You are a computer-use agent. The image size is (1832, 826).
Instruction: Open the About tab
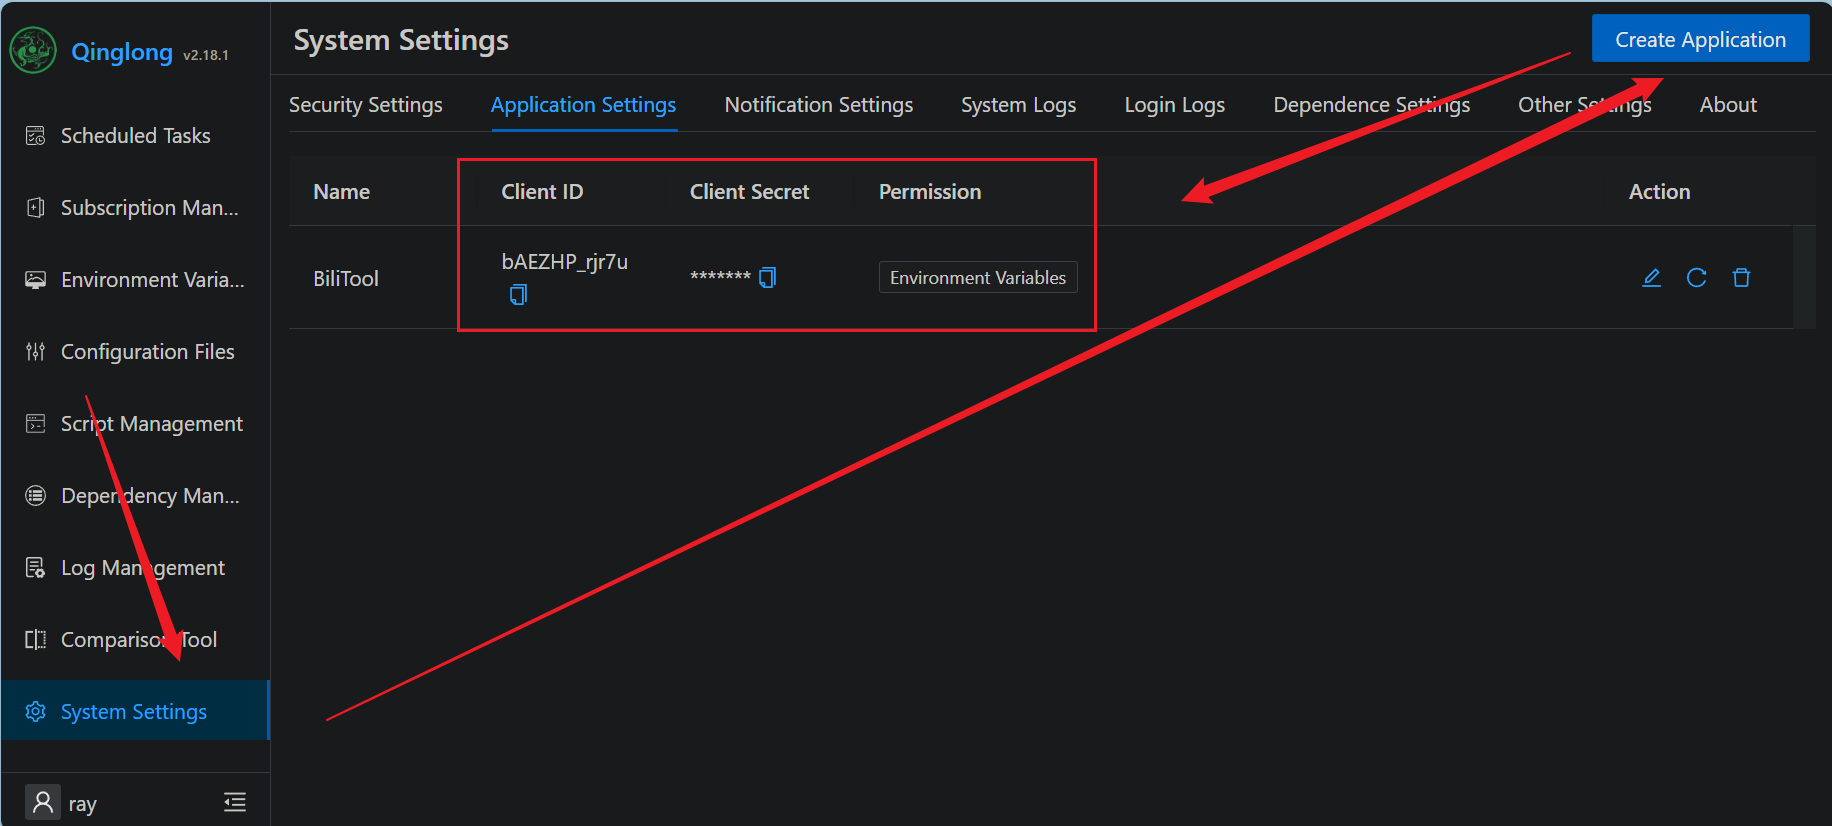tap(1727, 105)
